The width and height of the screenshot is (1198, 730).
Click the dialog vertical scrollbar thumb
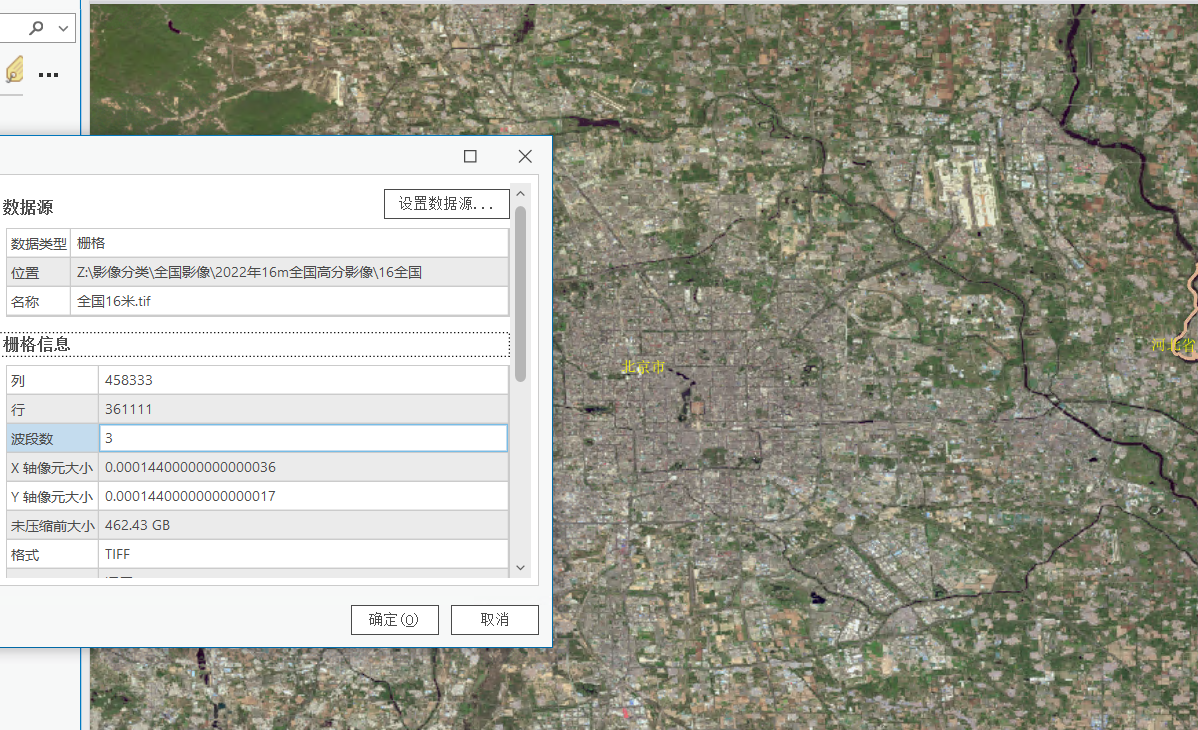520,294
